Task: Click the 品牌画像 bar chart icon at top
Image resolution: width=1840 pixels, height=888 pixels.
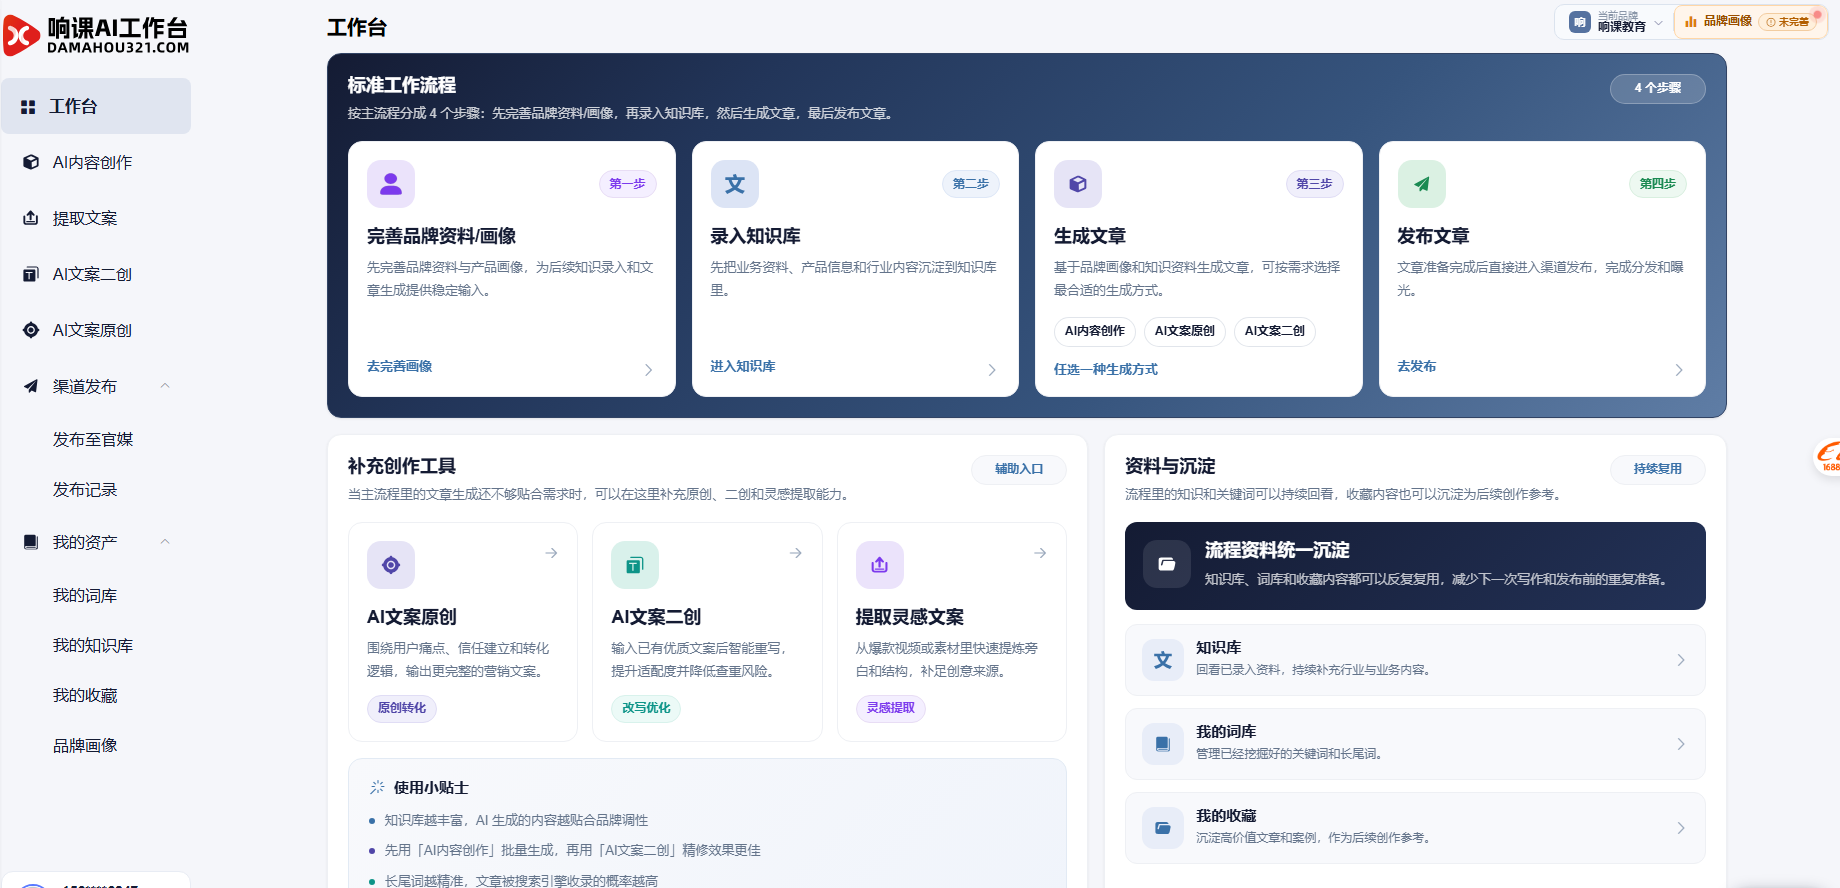Action: [x=1691, y=21]
